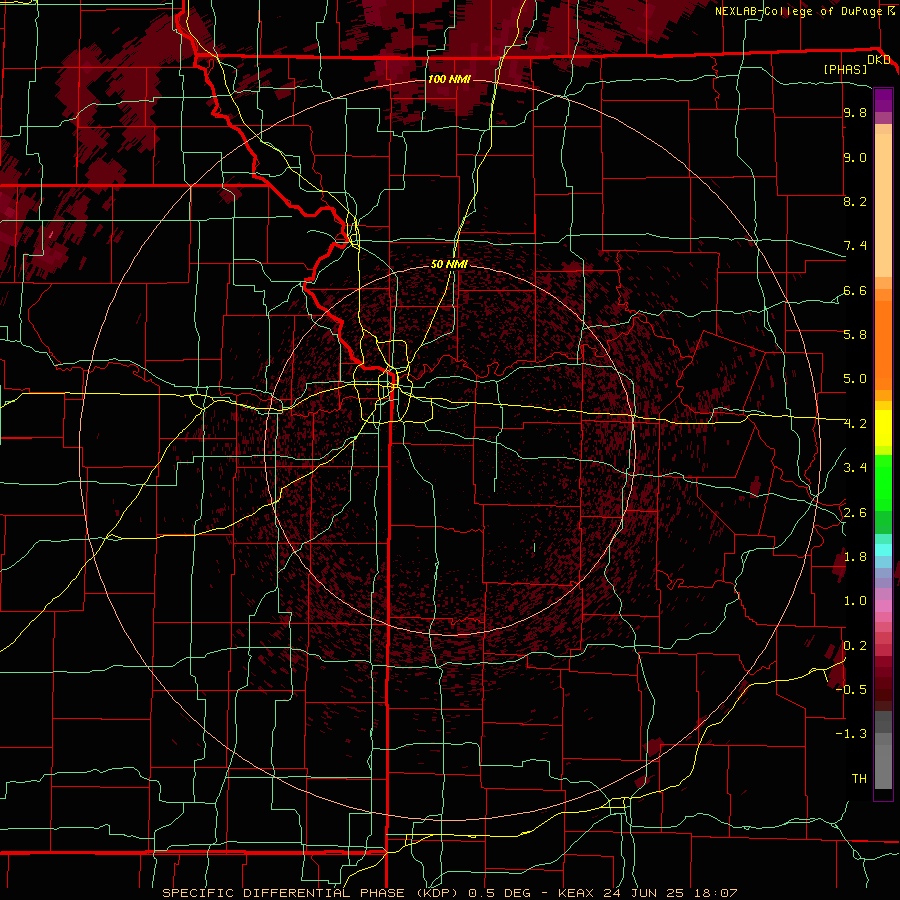Viewport: 900px width, 900px height.
Task: Click the 9.8 value on the color scale
Action: click(x=855, y=113)
